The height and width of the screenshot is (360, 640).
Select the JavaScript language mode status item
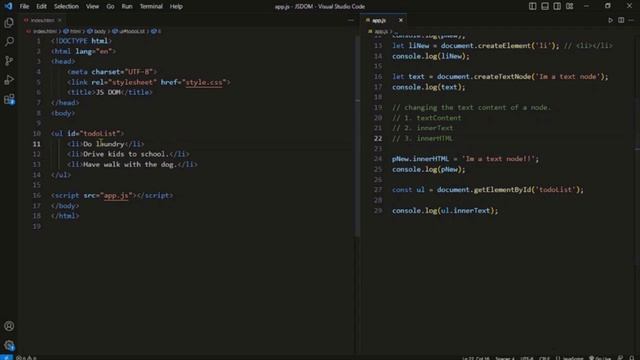(569, 358)
